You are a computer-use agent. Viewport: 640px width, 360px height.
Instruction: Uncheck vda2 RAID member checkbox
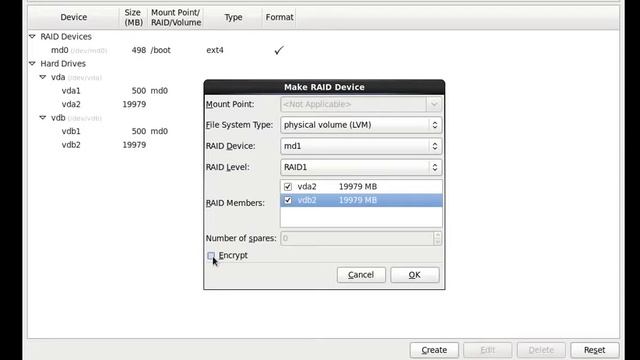[x=288, y=187]
